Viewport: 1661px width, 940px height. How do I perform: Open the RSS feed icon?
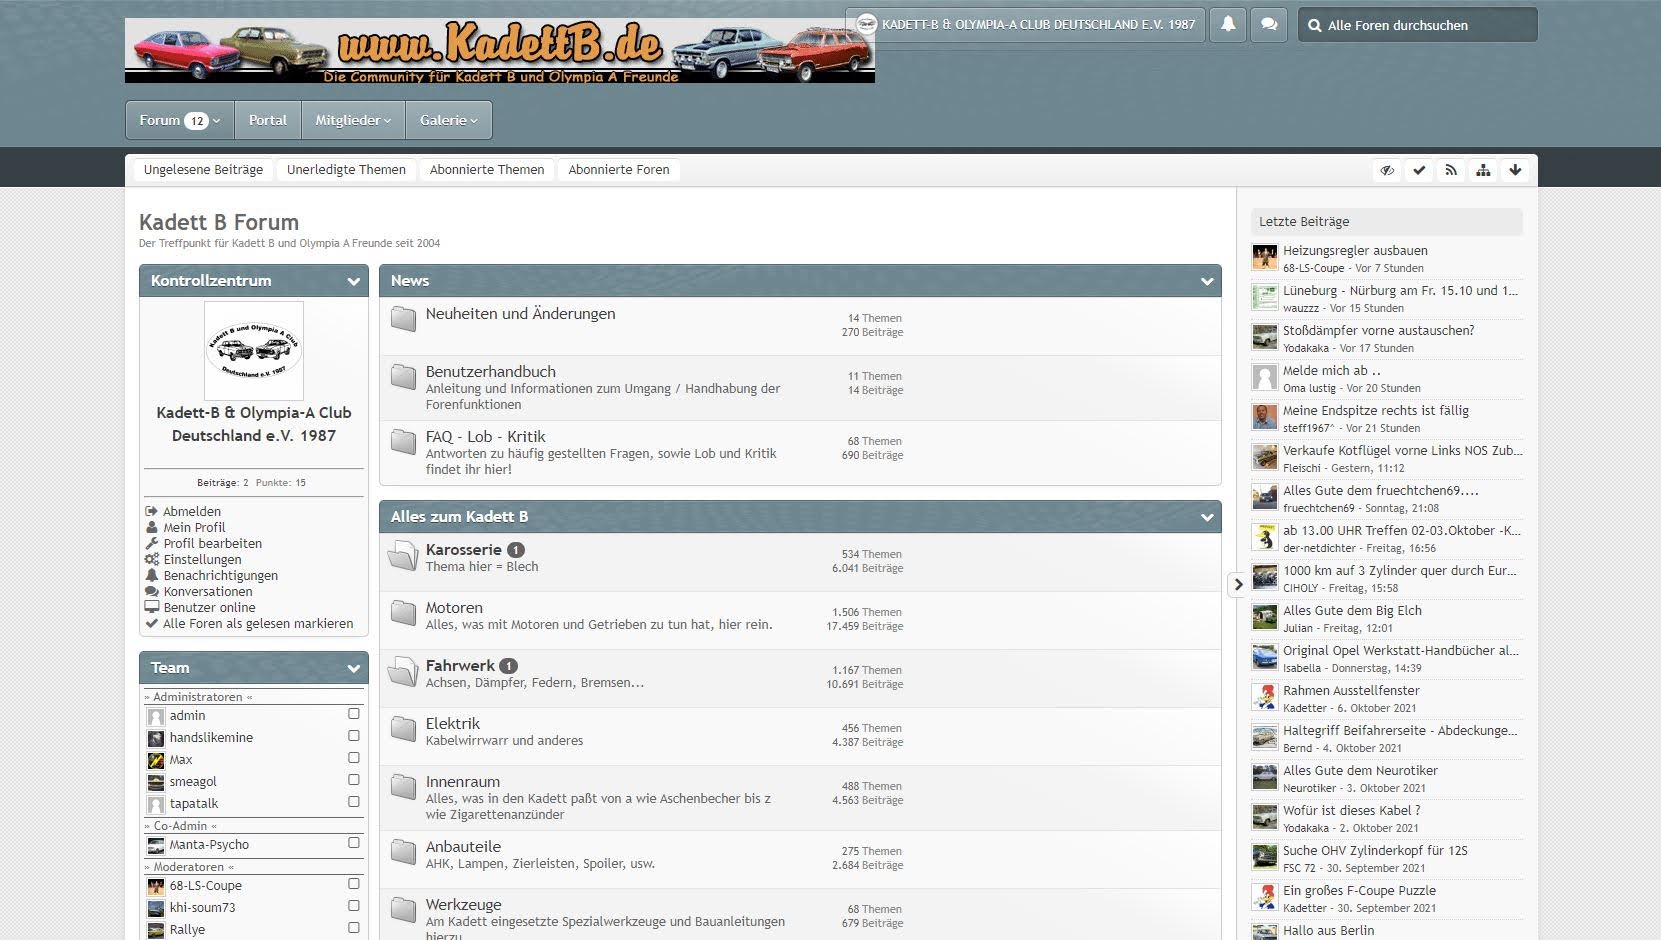point(1451,170)
